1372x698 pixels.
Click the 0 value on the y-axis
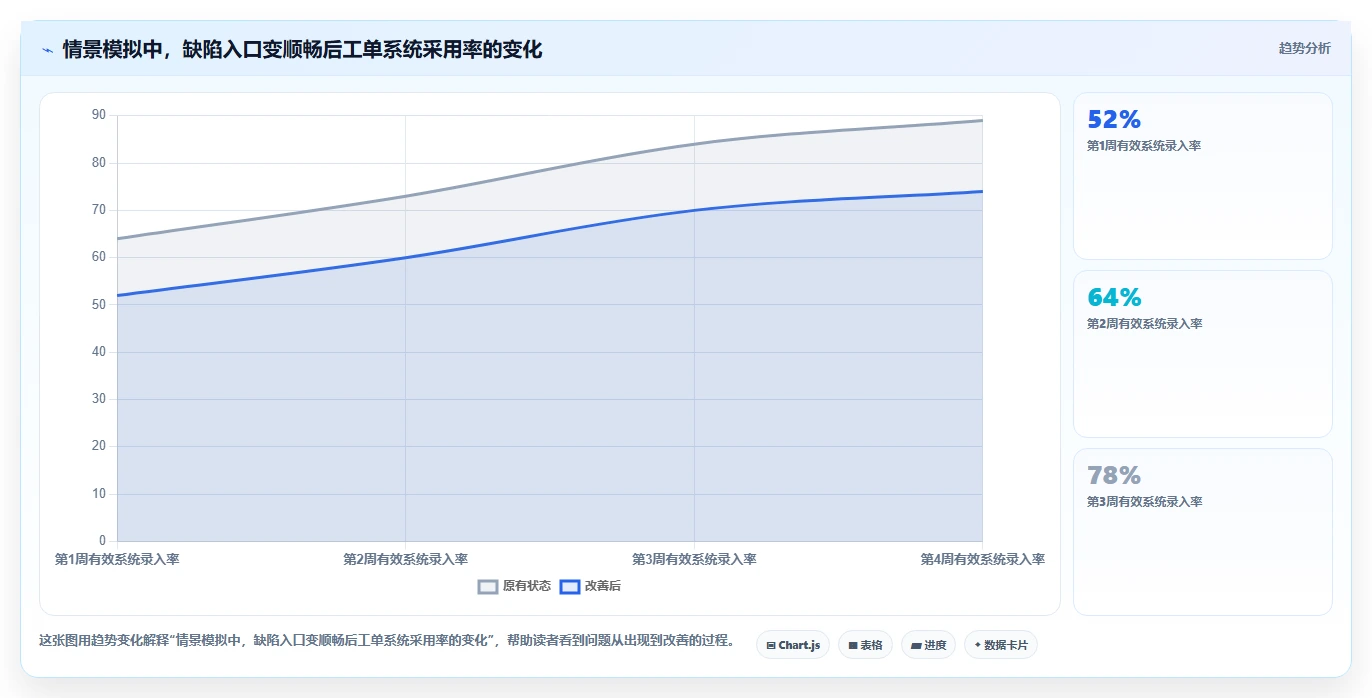[x=102, y=541]
